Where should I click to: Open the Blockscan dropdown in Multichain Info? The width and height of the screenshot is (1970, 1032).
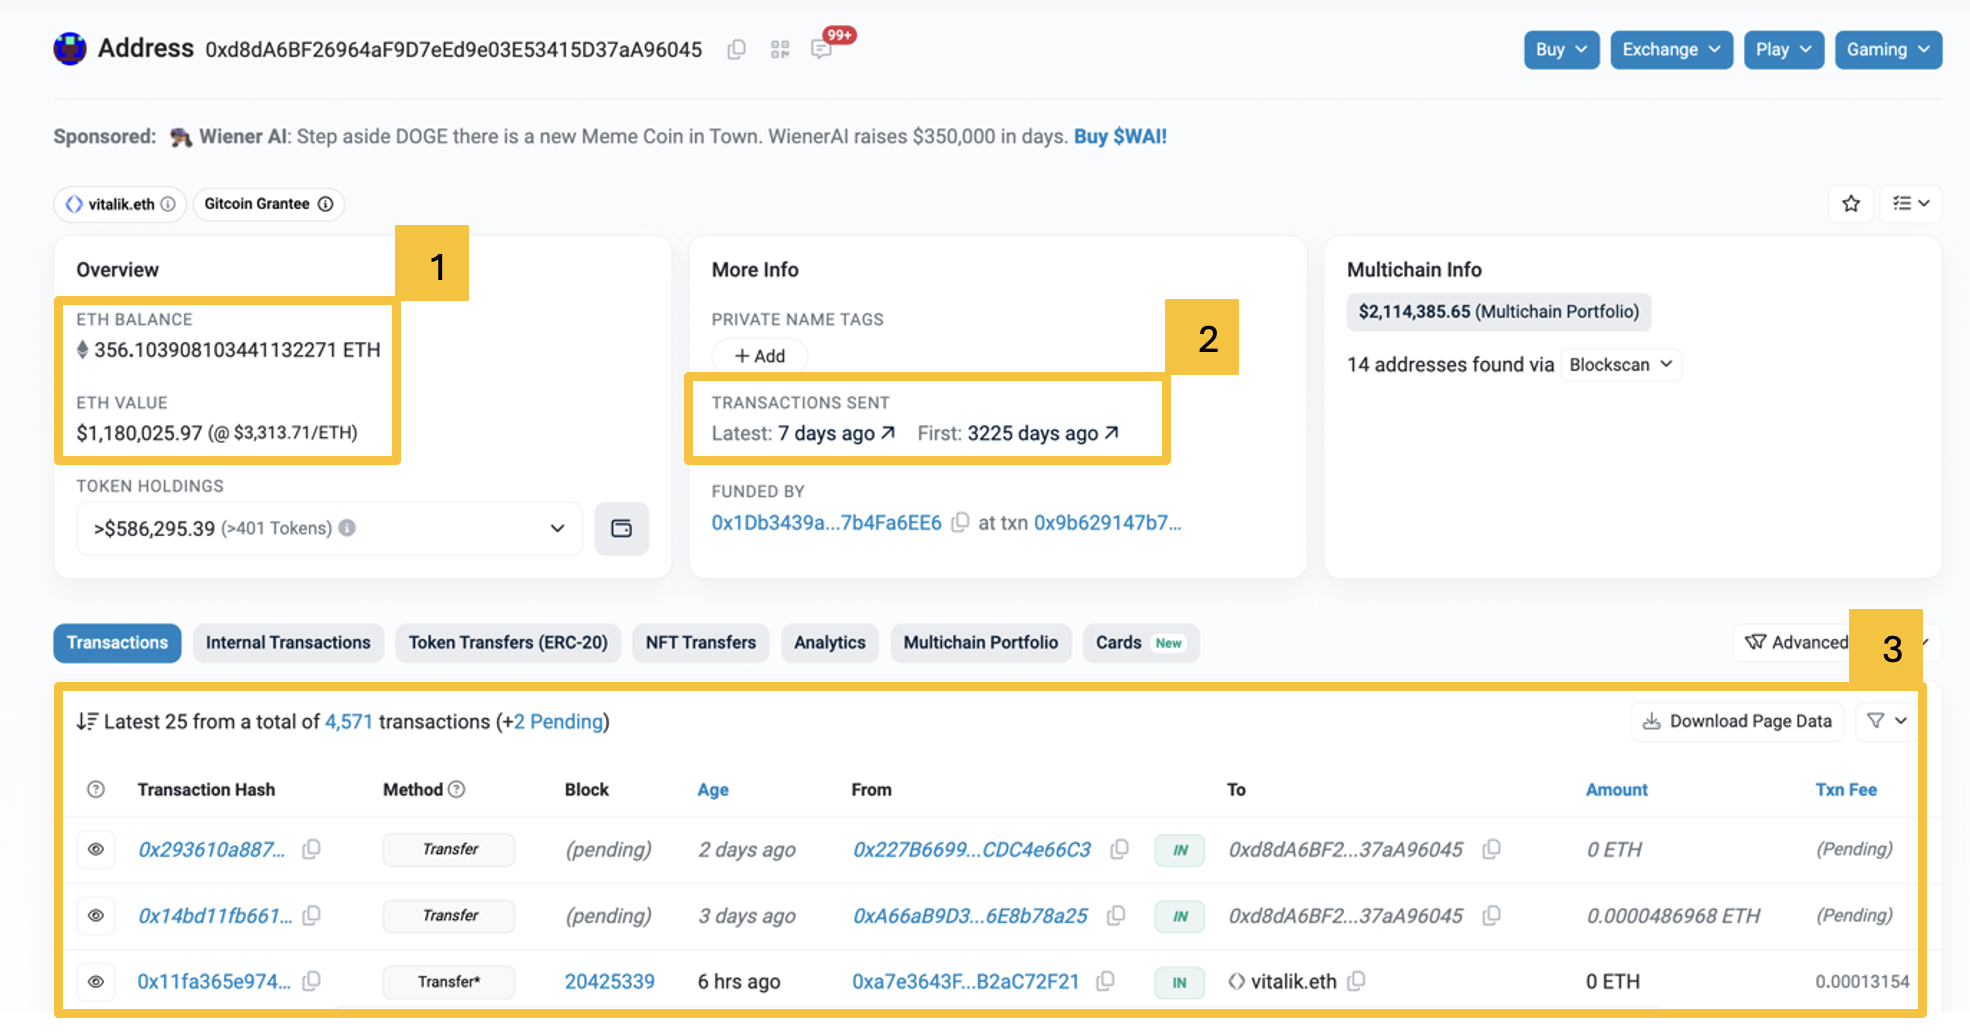(1620, 365)
